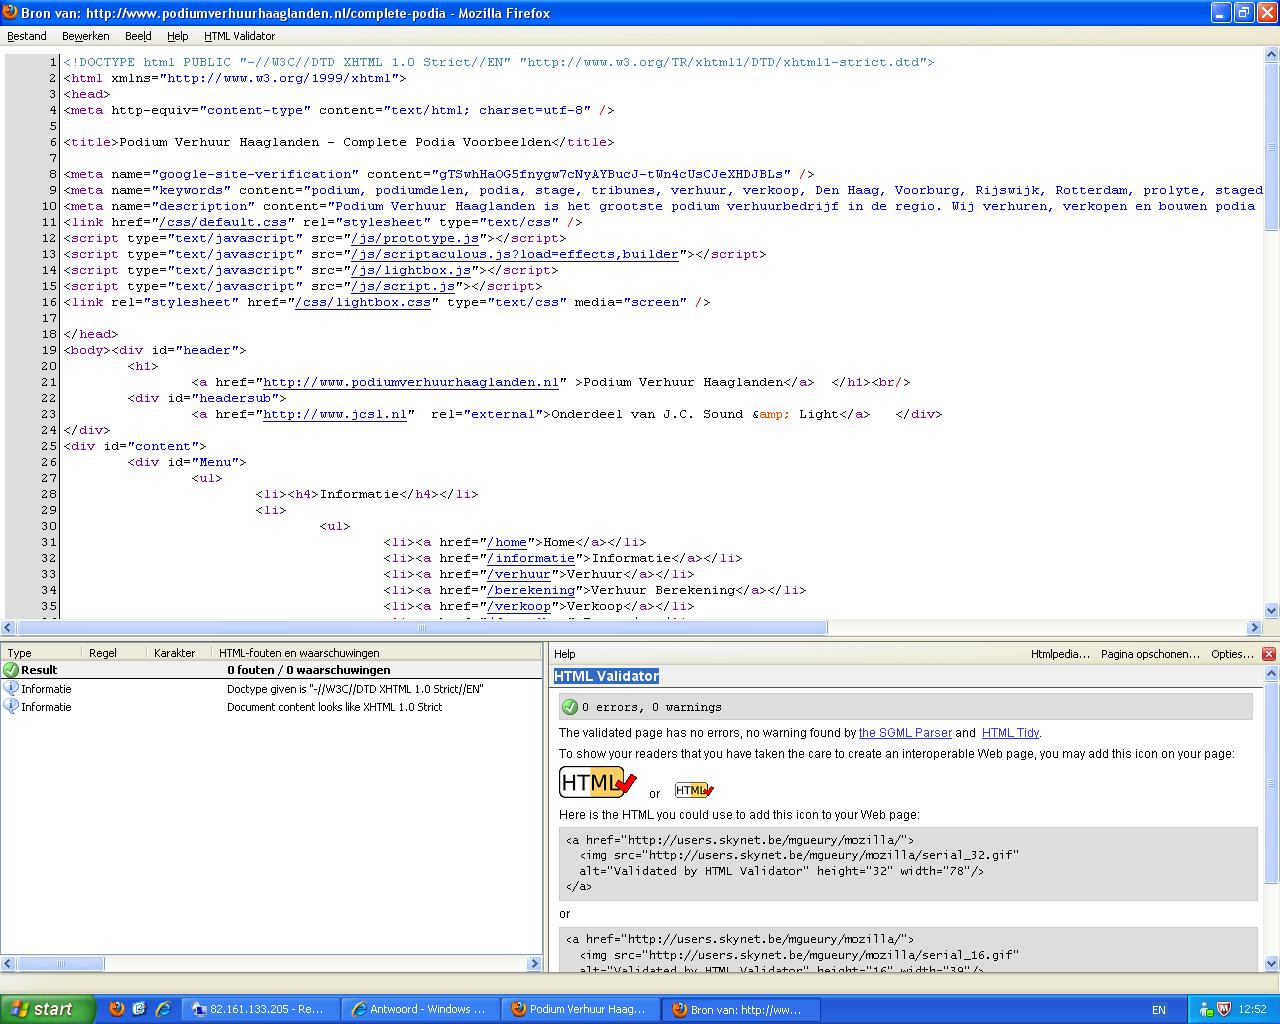Click /informatie href in source
Screen dimensions: 1280x1024
531,558
